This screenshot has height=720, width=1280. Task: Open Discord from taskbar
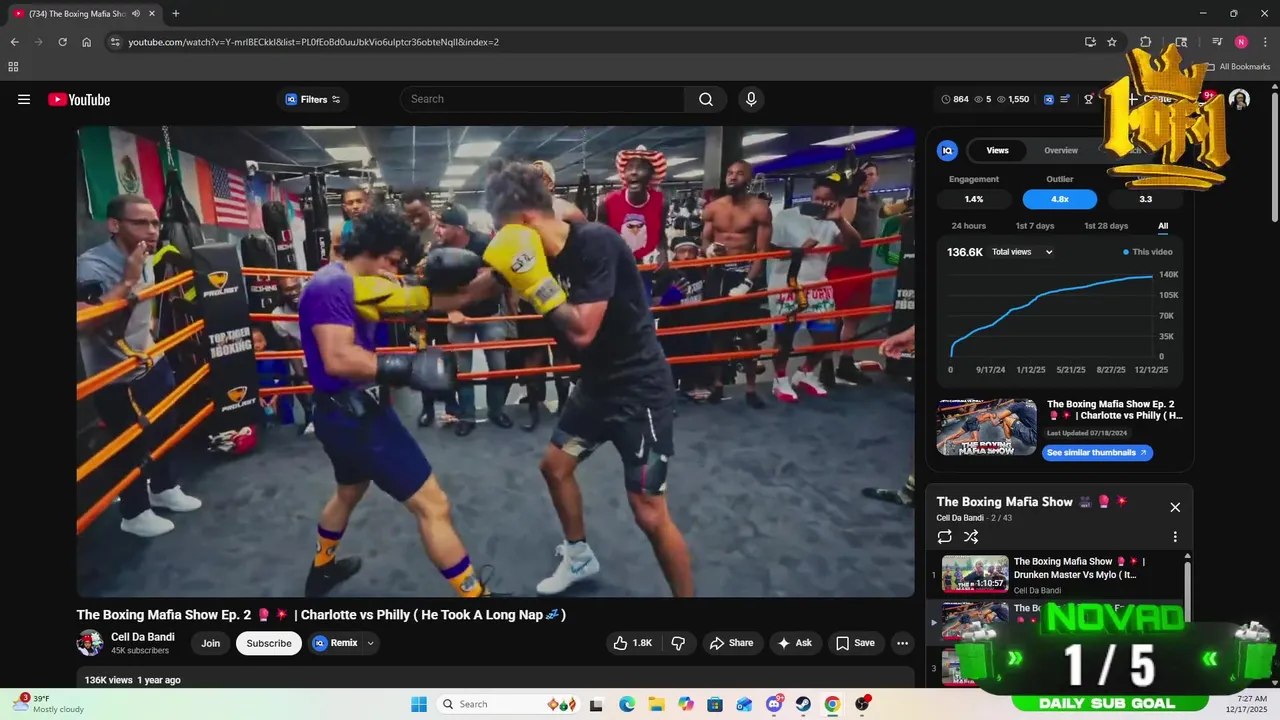pos(774,704)
